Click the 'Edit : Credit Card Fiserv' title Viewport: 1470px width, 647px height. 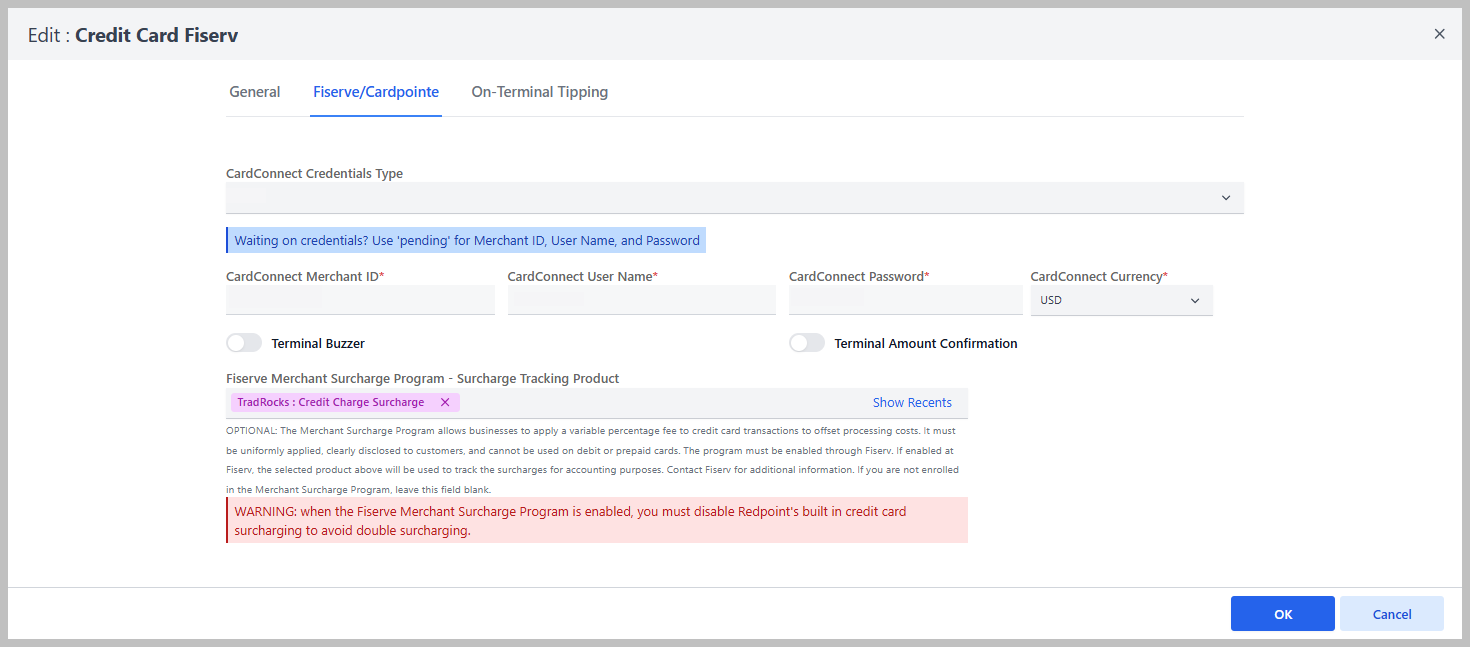point(133,36)
